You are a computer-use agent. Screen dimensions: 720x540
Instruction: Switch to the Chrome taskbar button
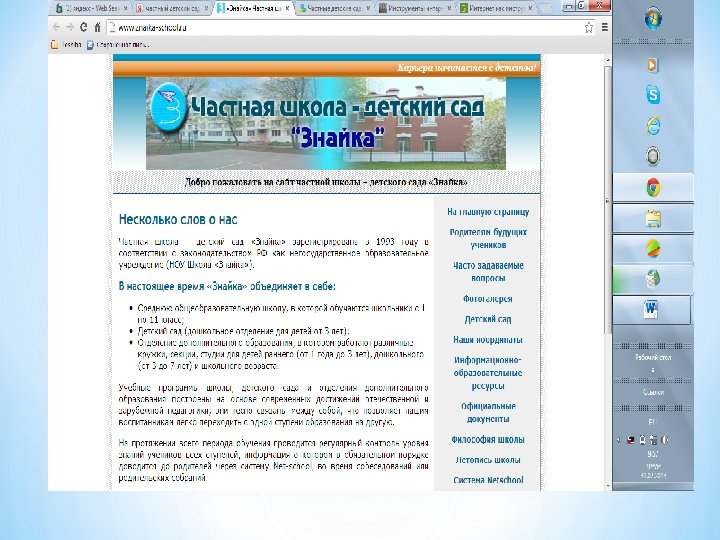click(x=653, y=188)
